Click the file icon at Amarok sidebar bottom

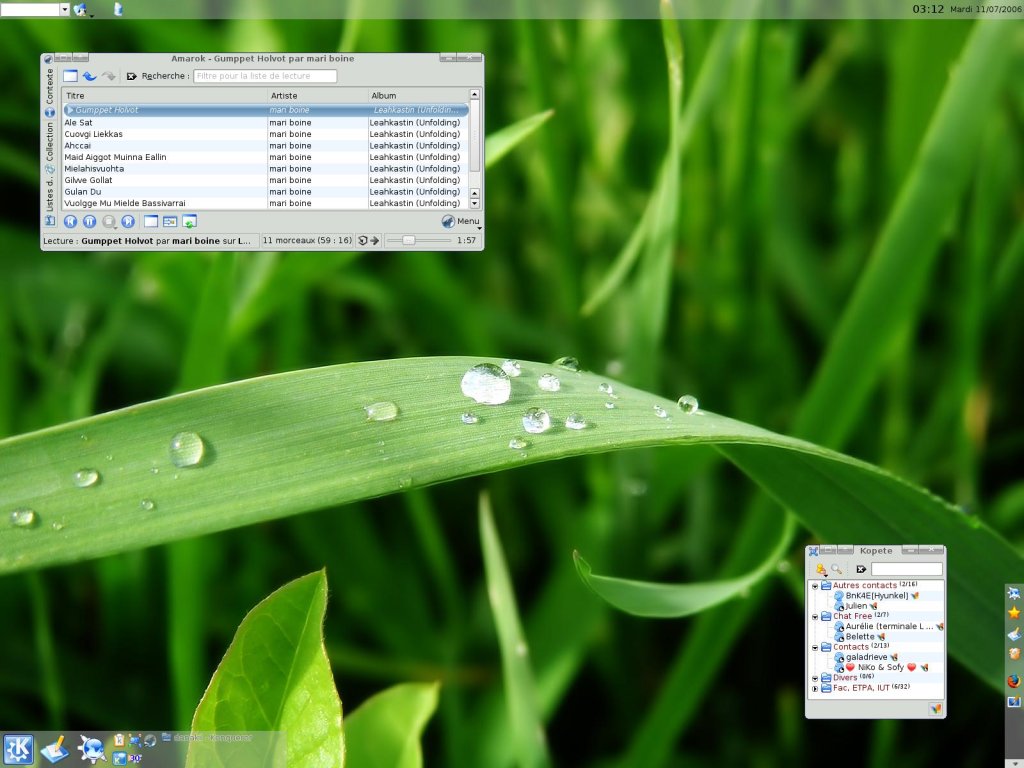(50, 221)
